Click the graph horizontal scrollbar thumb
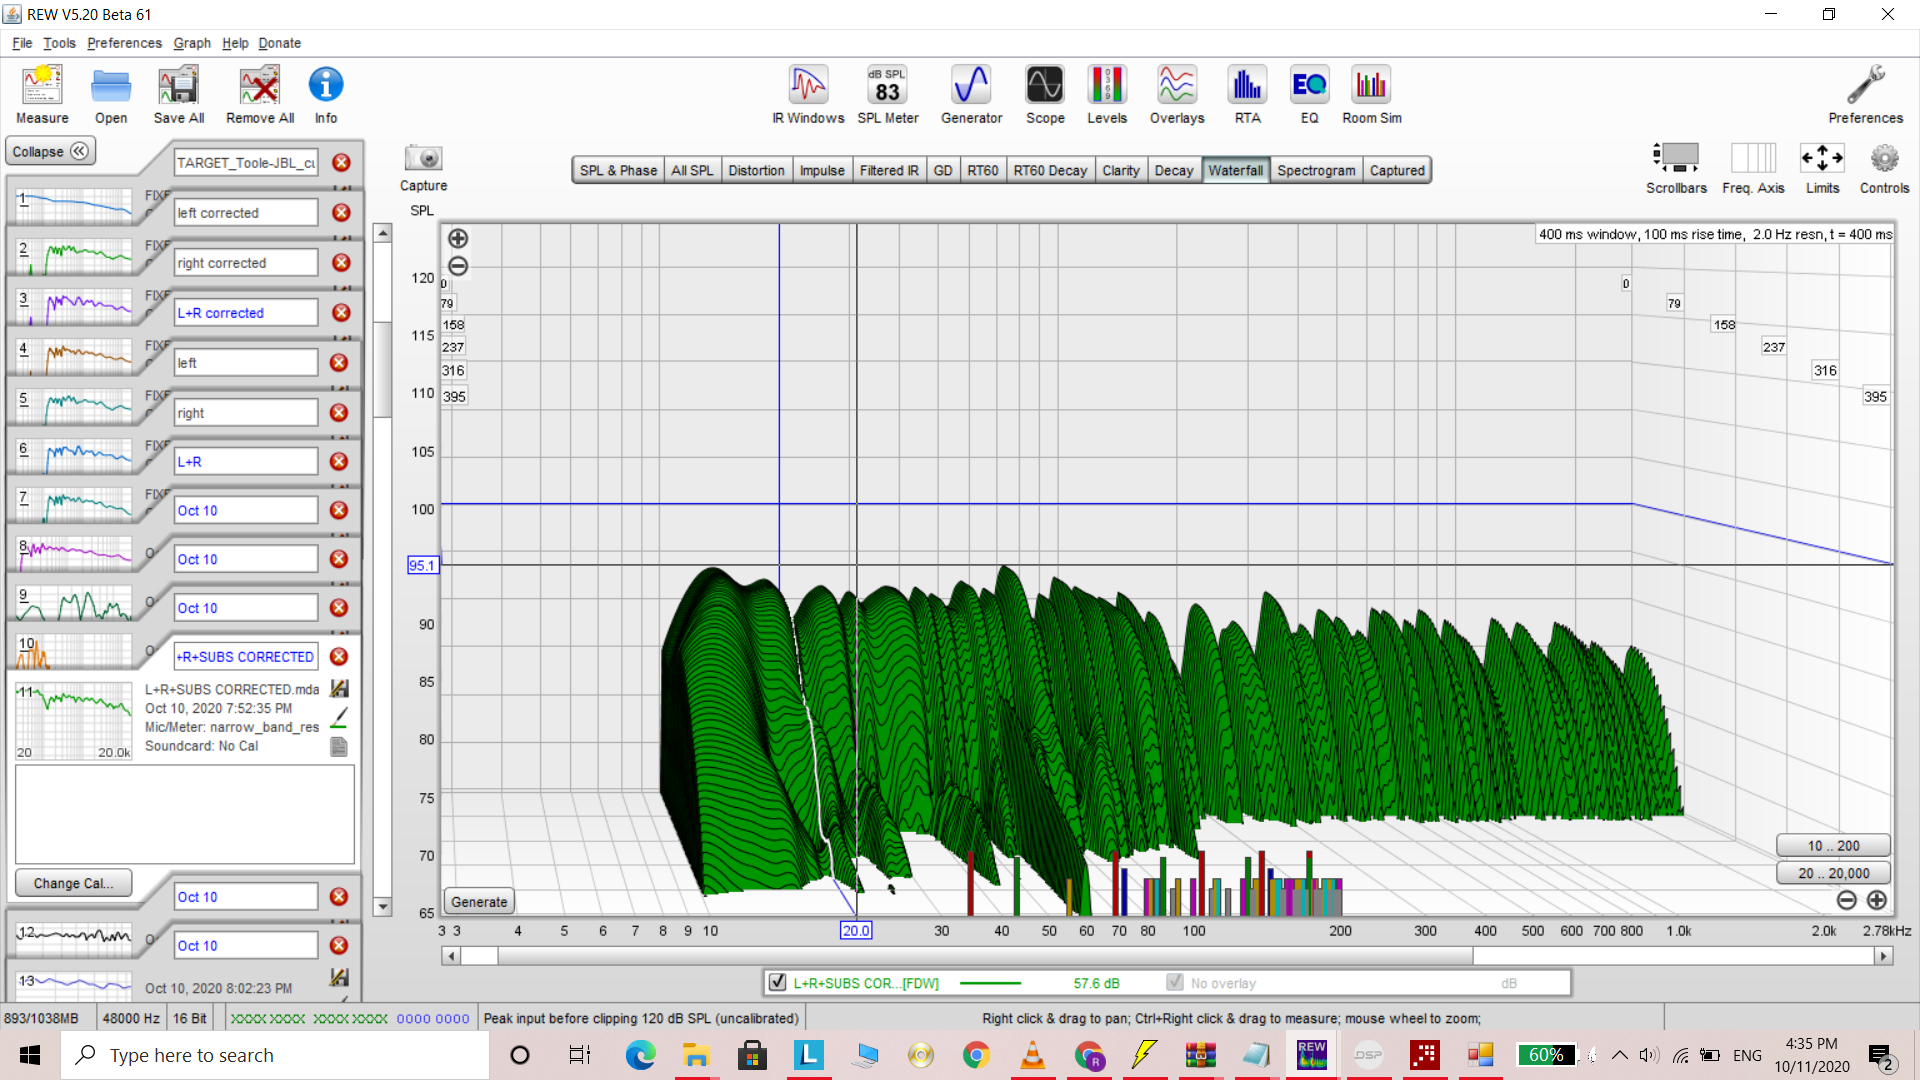1920x1080 pixels. click(985, 956)
